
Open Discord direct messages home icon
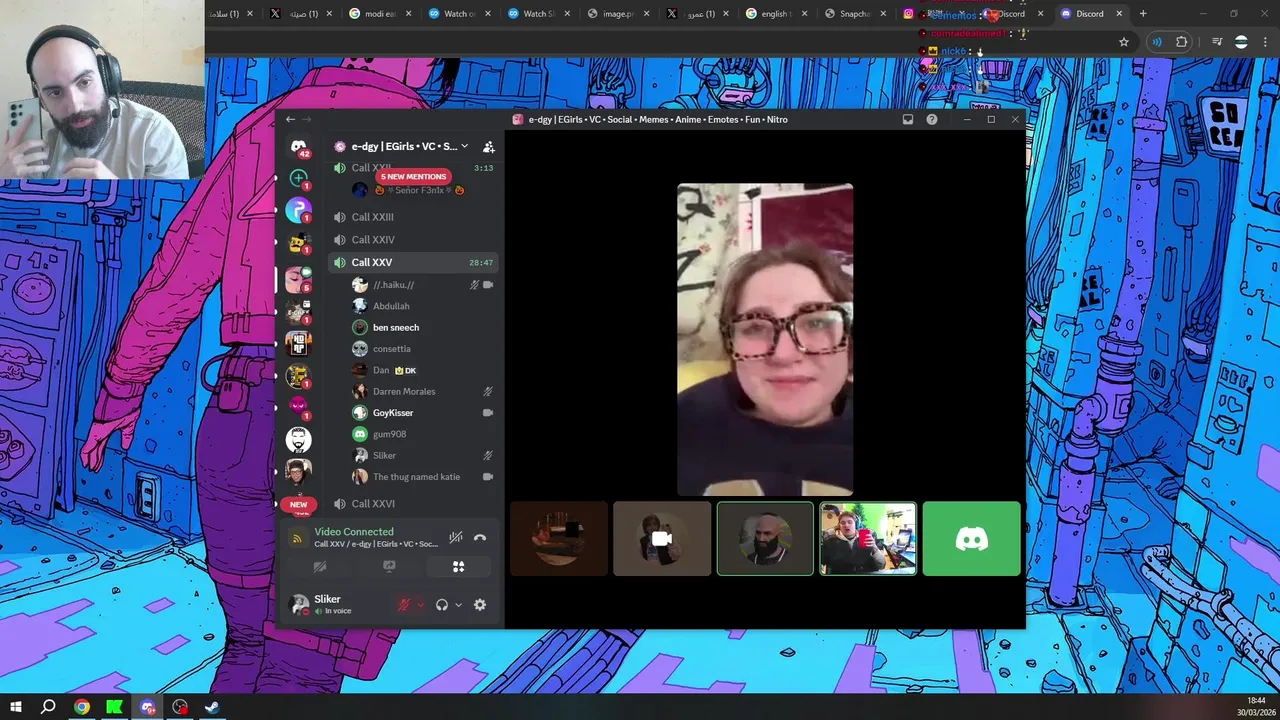click(298, 147)
